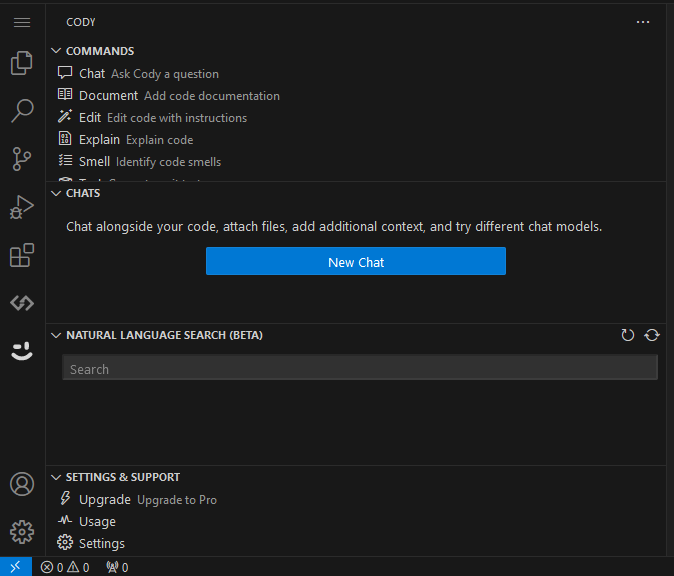
Task: Click the errors count in status bar
Action: pos(52,567)
